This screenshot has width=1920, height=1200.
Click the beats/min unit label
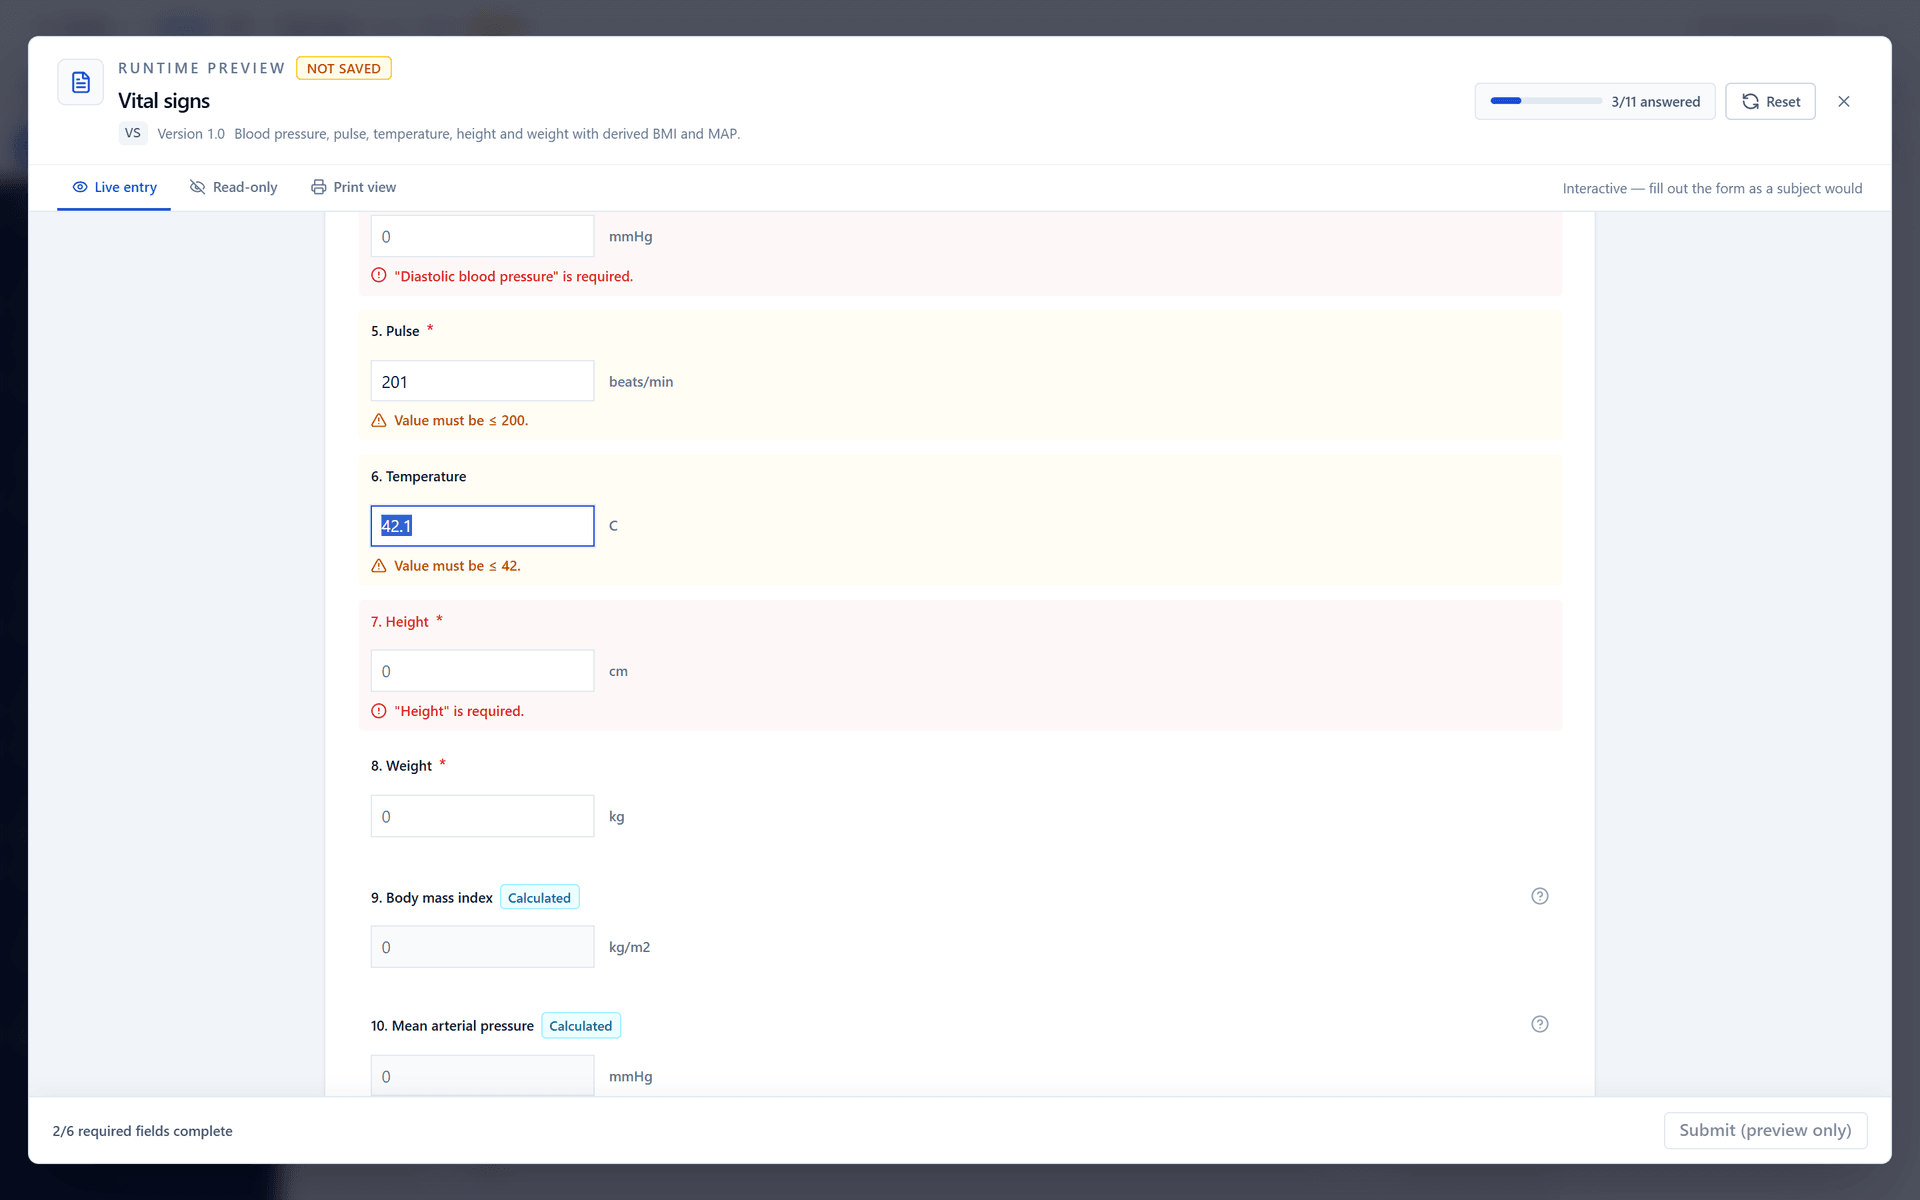[x=641, y=382]
